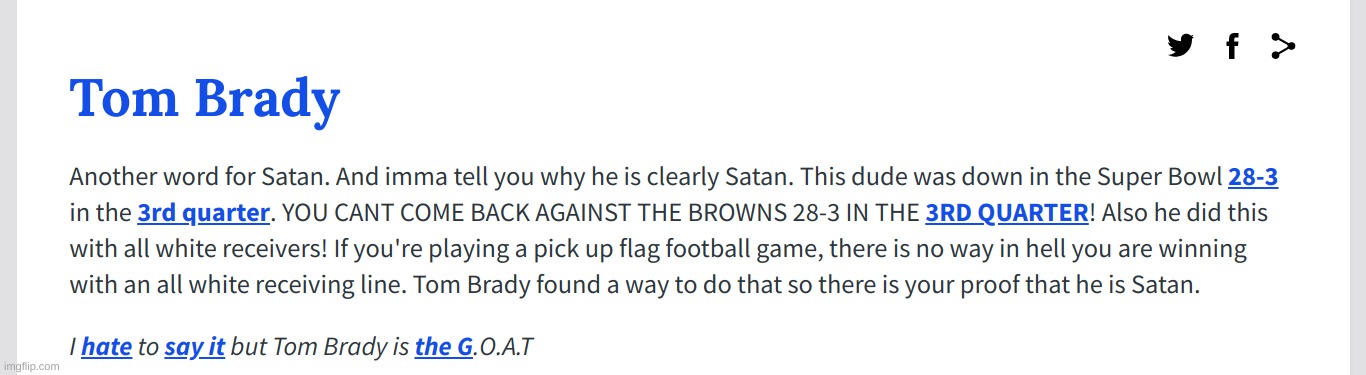Click the imgflip.com watermark
Viewport: 1366px width, 375px height.
pos(31,367)
